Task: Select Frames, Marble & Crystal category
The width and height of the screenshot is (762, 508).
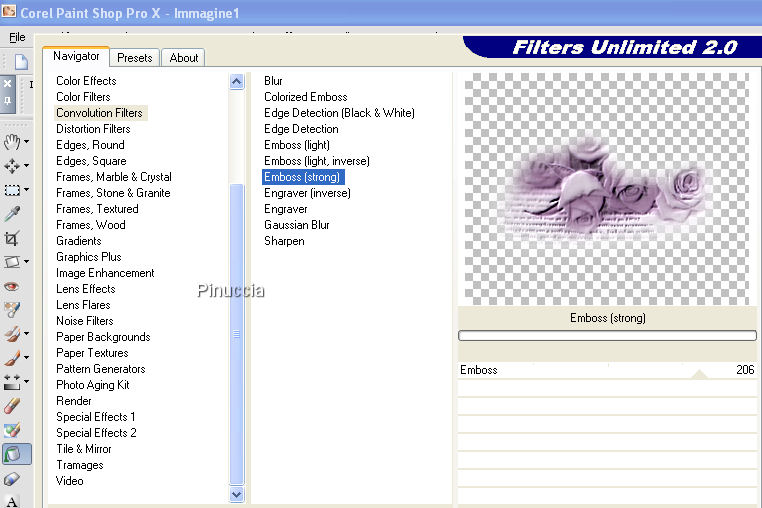Action: pyautogui.click(x=114, y=177)
